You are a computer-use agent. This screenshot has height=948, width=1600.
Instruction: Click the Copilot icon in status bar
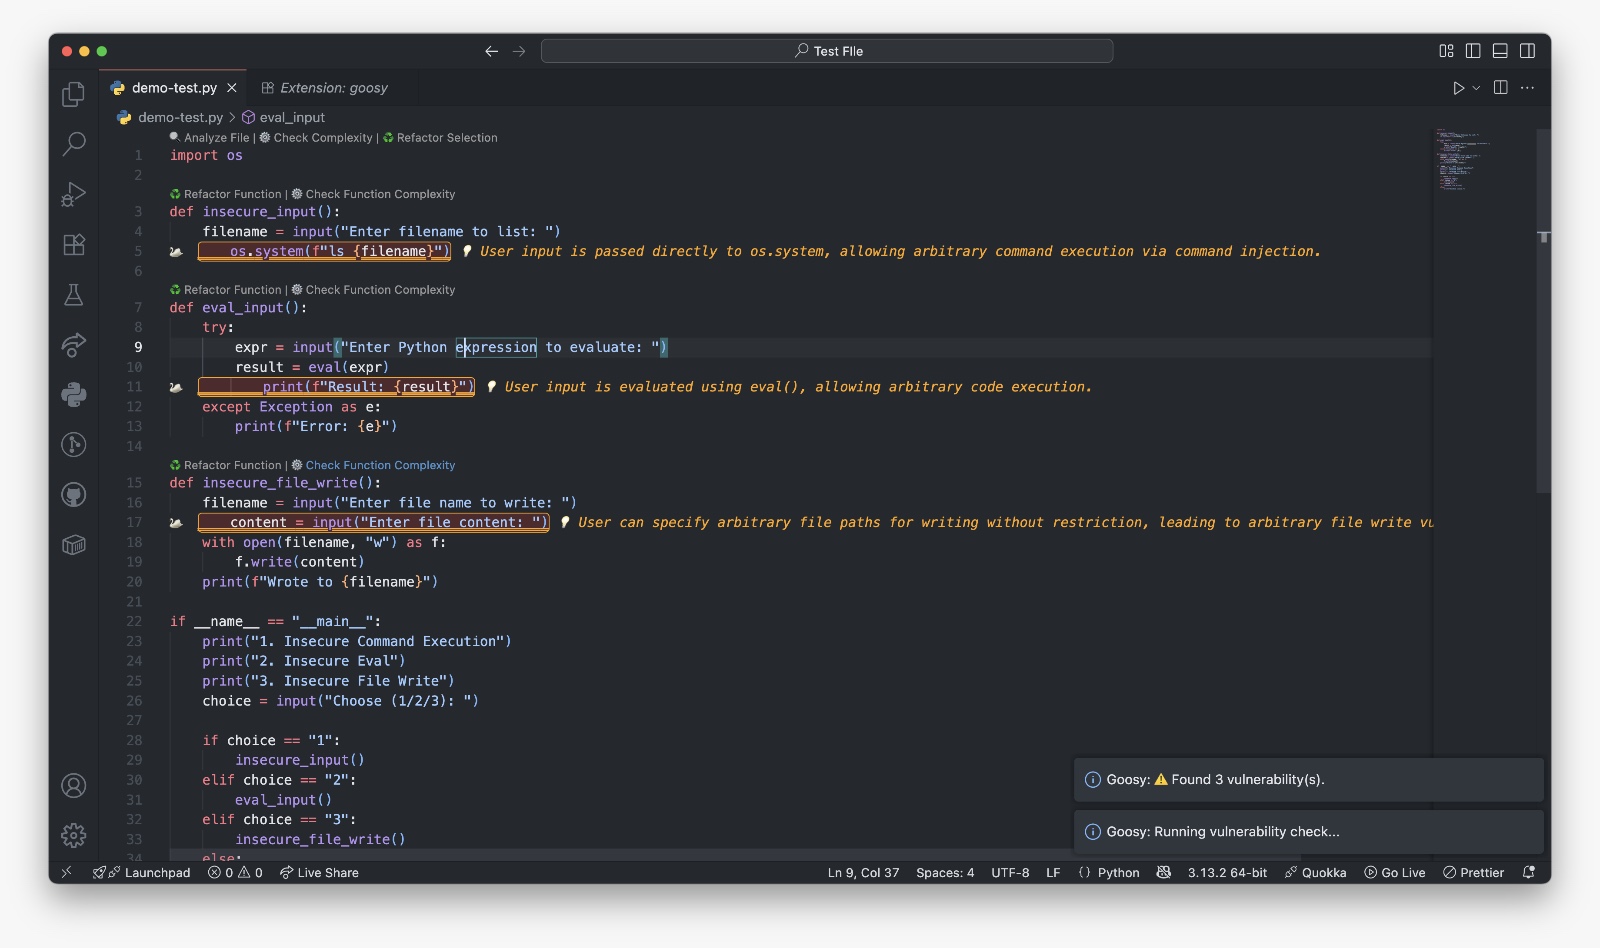click(x=1164, y=872)
